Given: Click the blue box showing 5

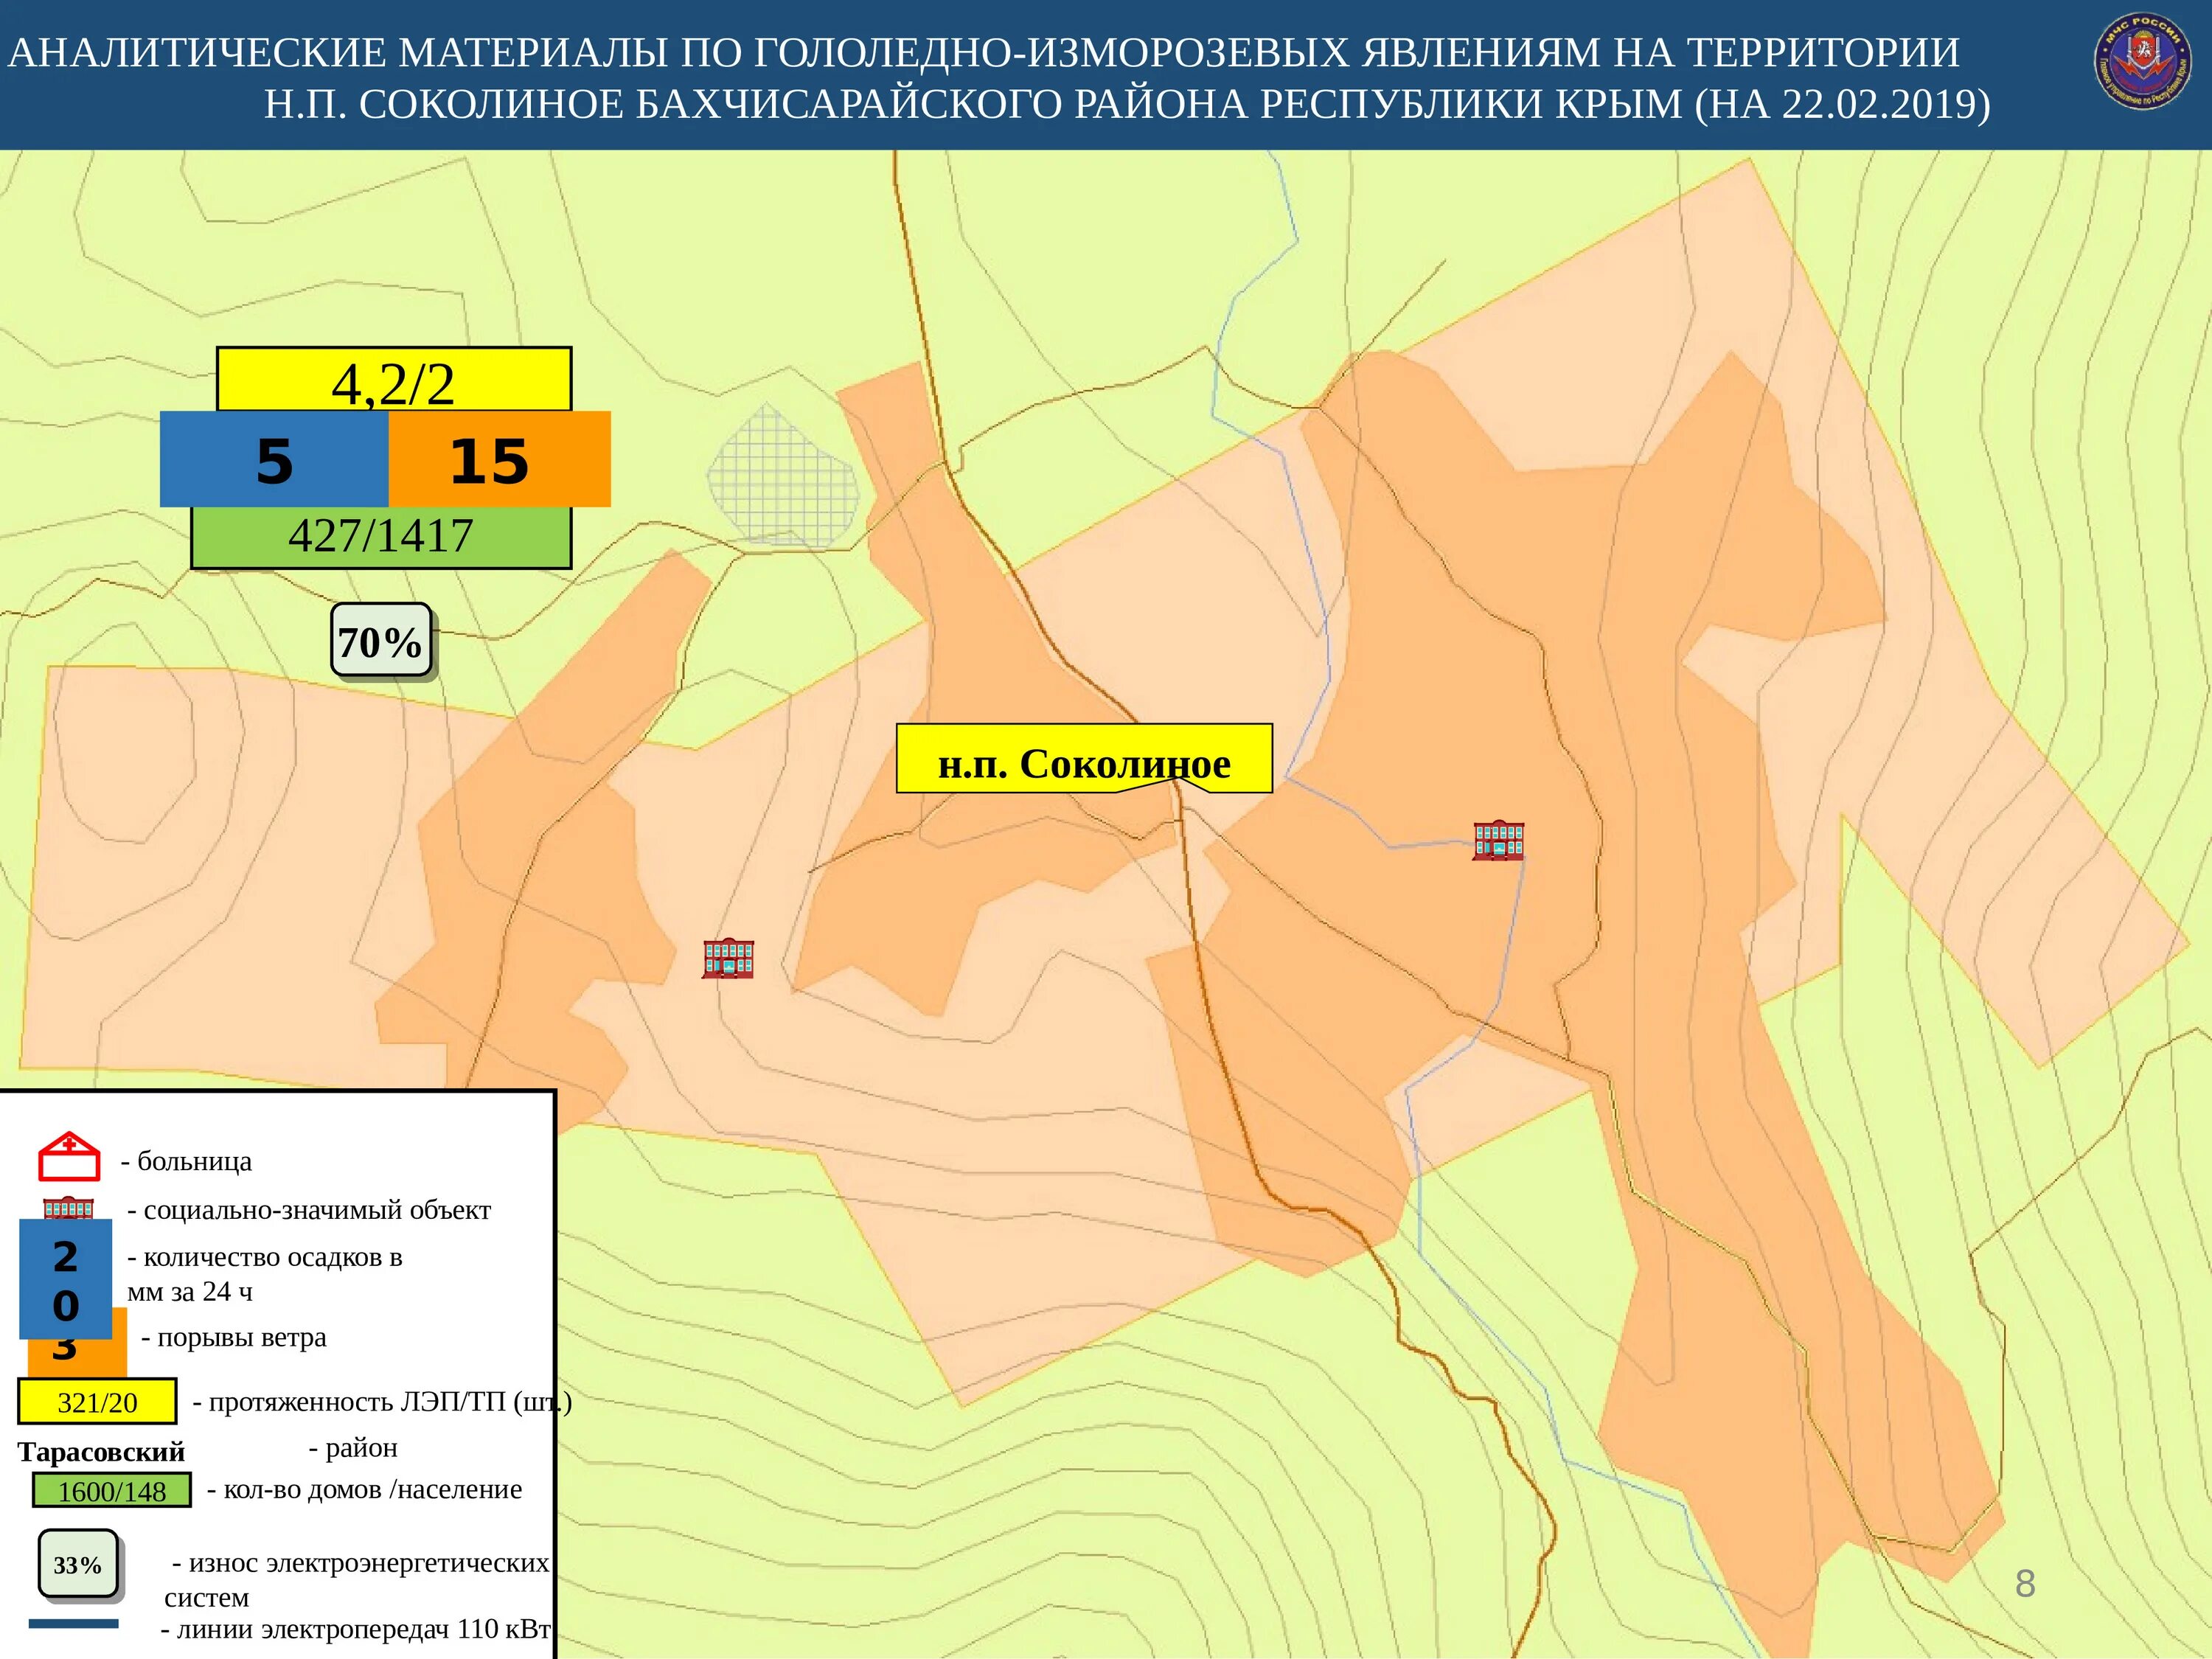Looking at the screenshot, I should pos(274,460).
